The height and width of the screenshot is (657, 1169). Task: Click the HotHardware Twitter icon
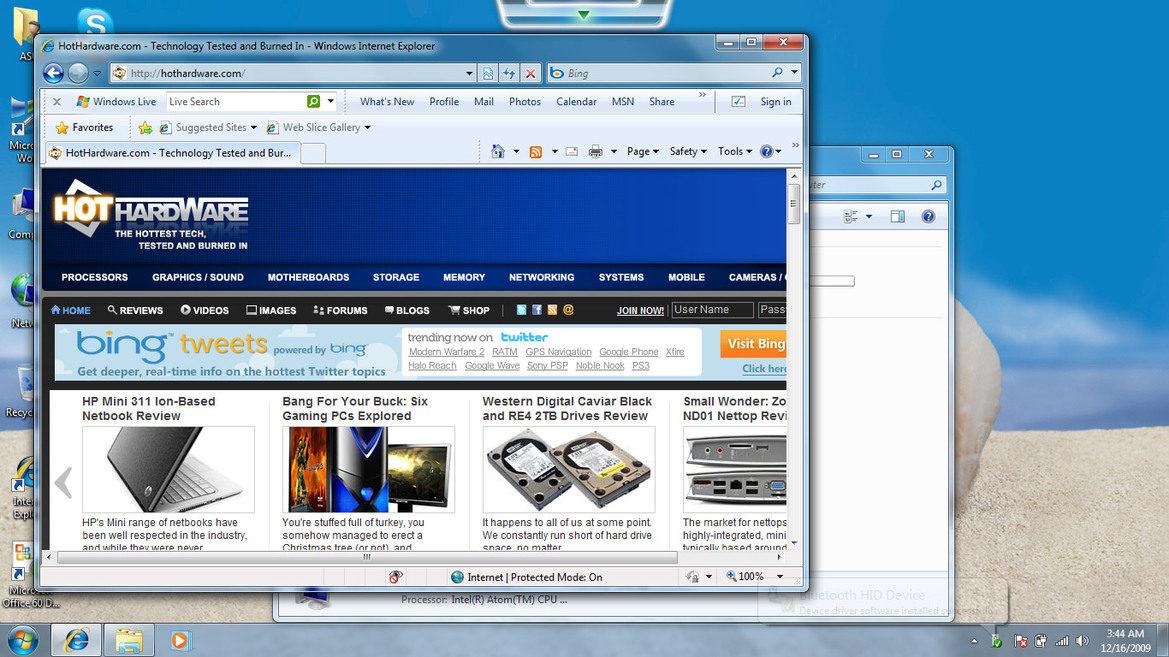[521, 309]
